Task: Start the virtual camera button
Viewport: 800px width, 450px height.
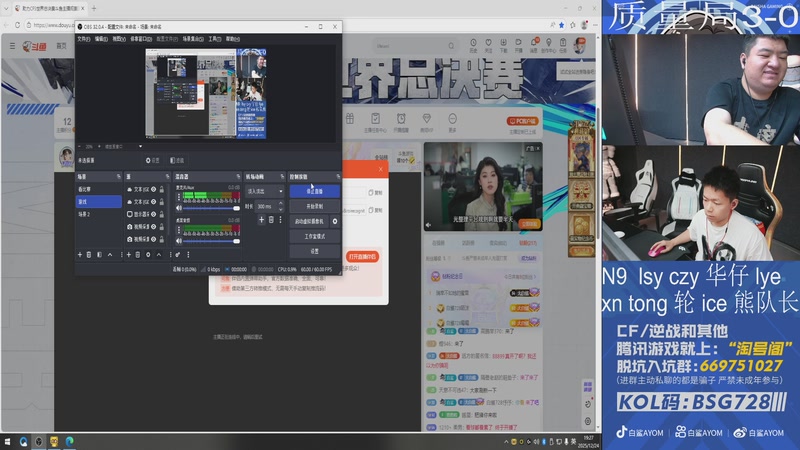Action: click(x=309, y=221)
